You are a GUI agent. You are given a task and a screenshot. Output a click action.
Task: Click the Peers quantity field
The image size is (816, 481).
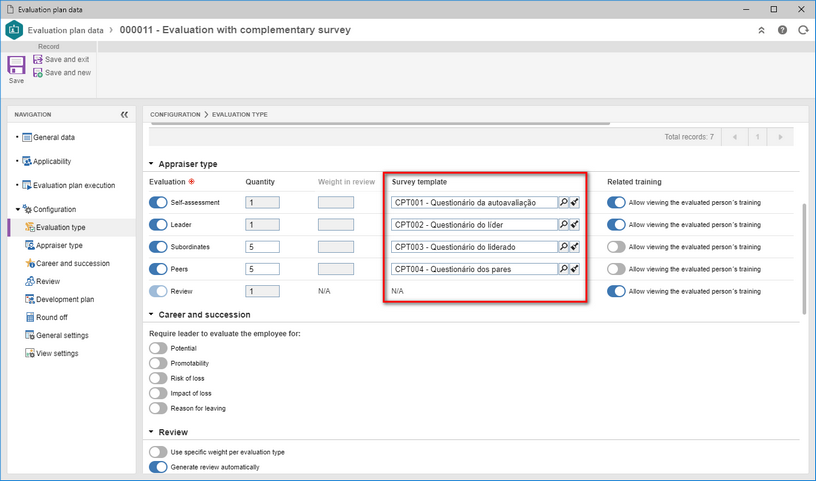point(262,269)
